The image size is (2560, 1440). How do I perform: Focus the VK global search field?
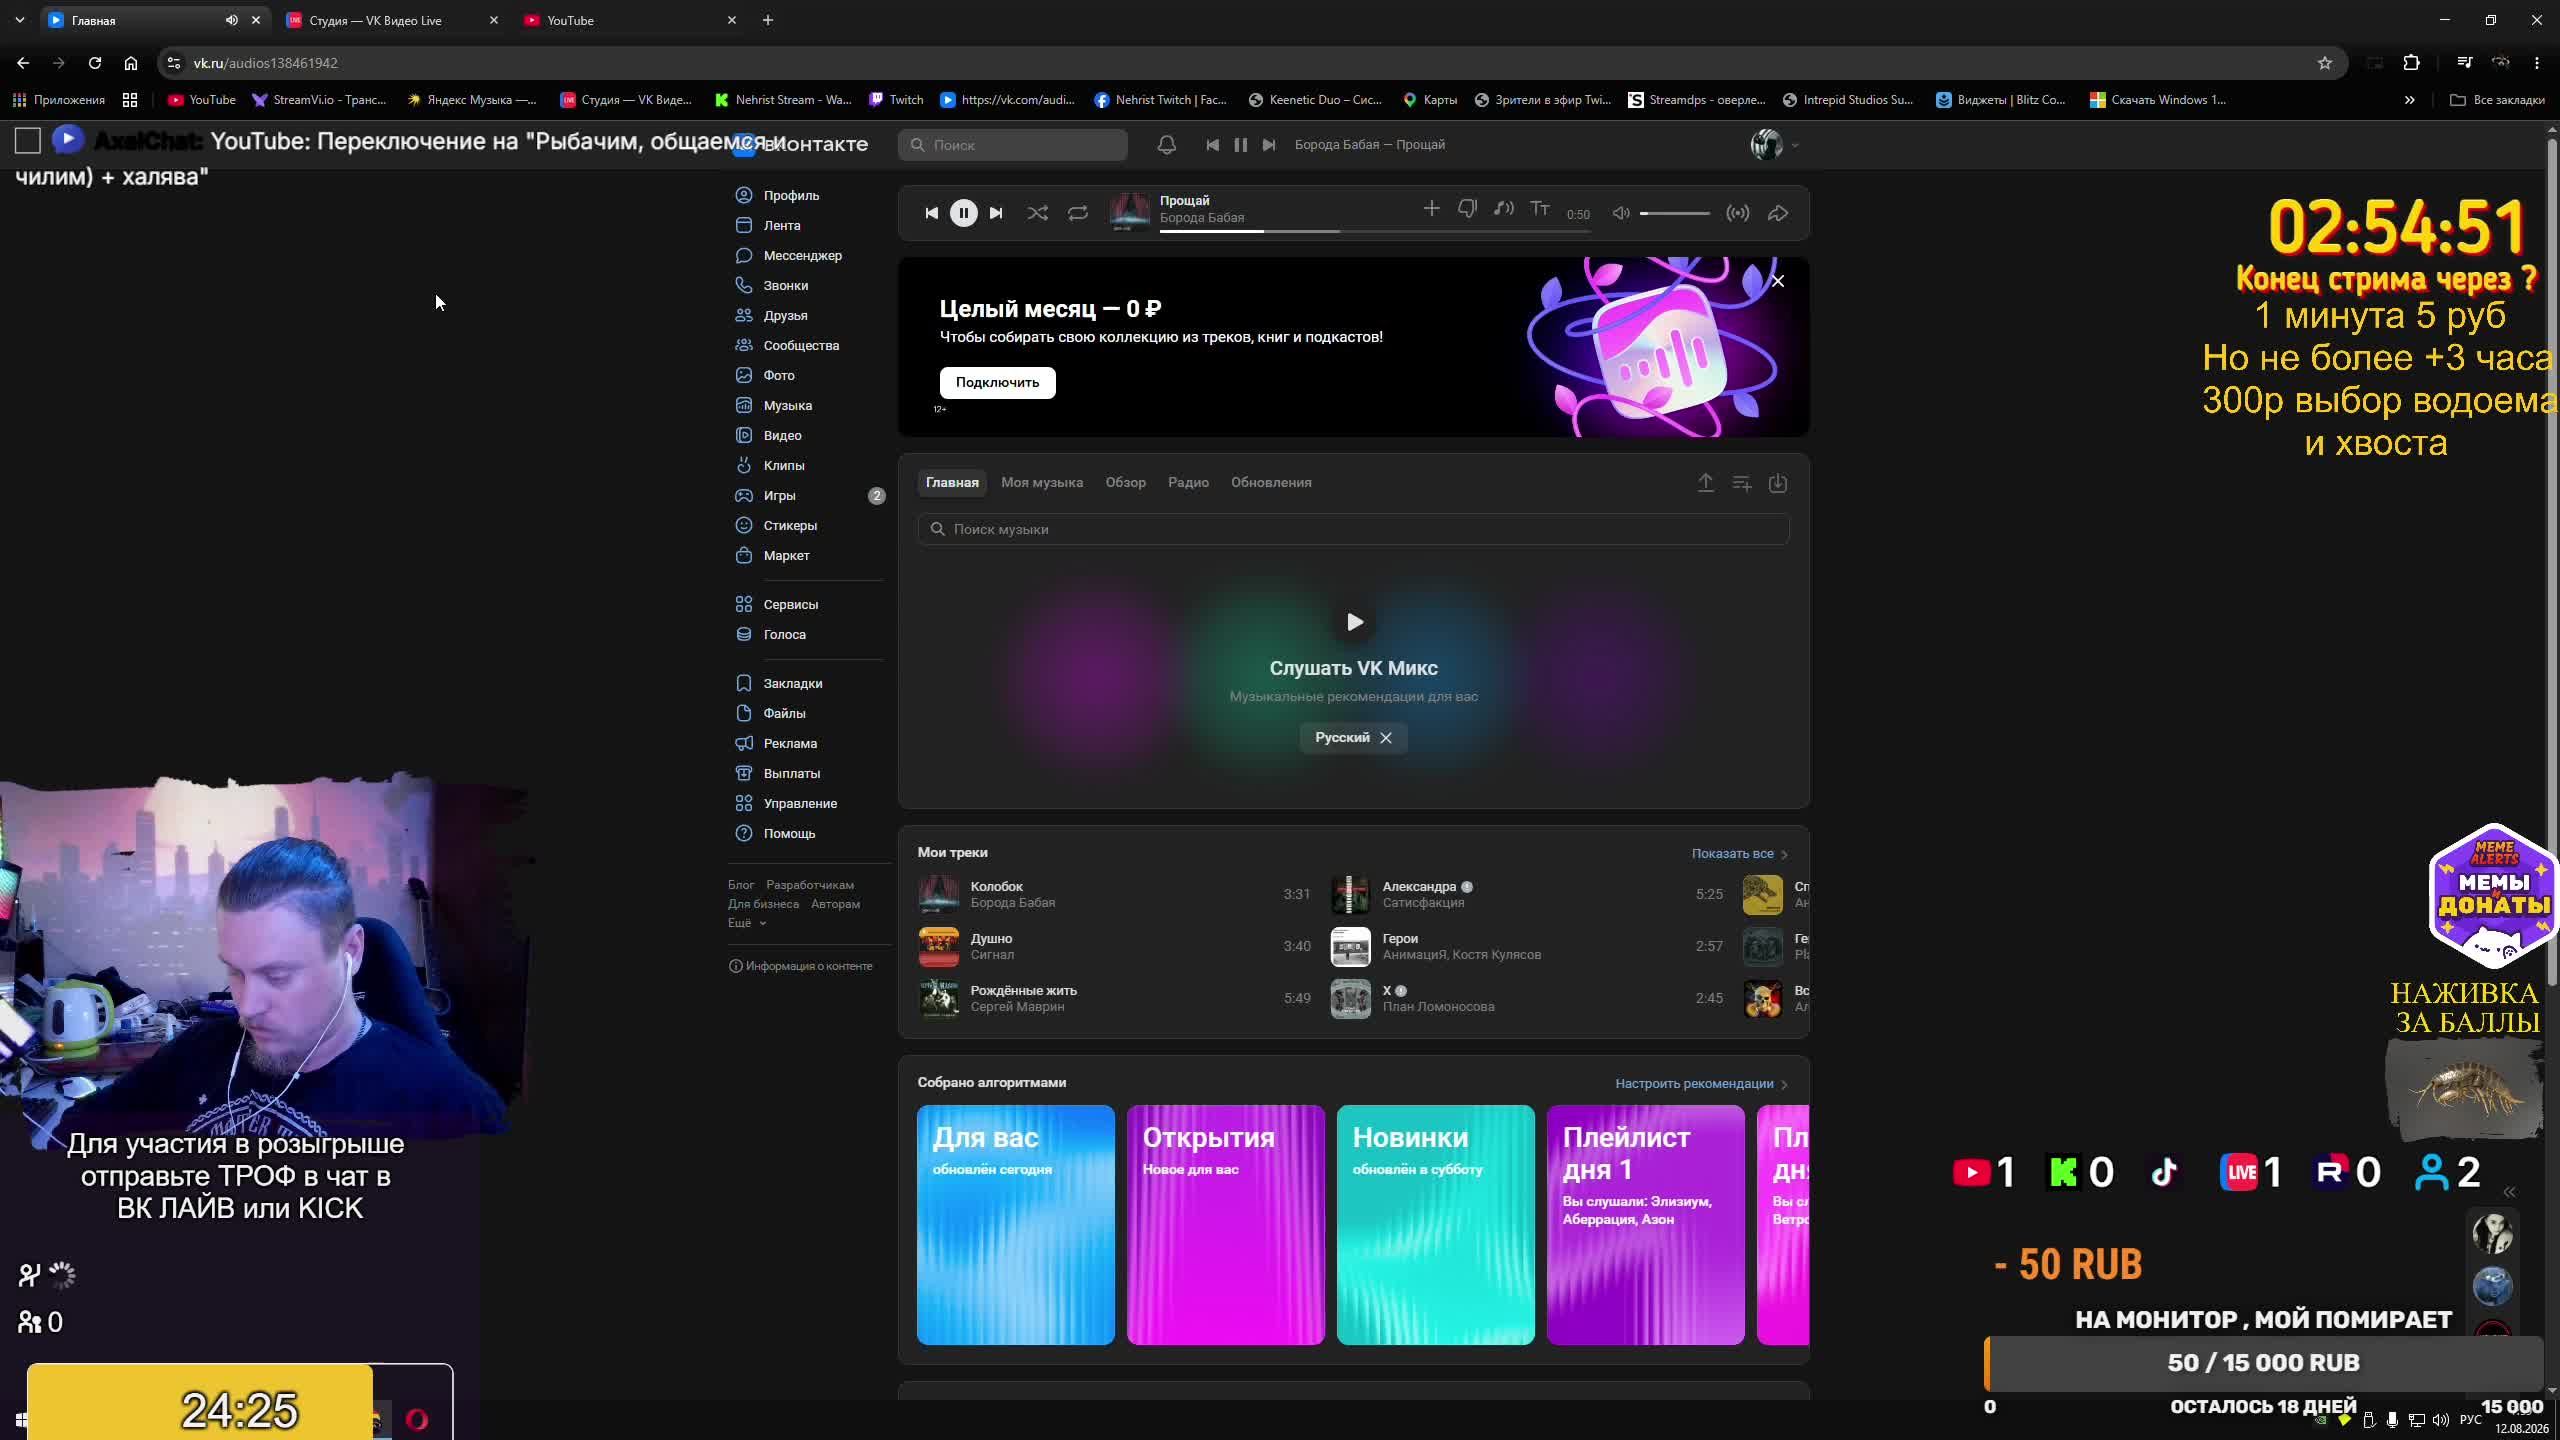[x=1012, y=145]
